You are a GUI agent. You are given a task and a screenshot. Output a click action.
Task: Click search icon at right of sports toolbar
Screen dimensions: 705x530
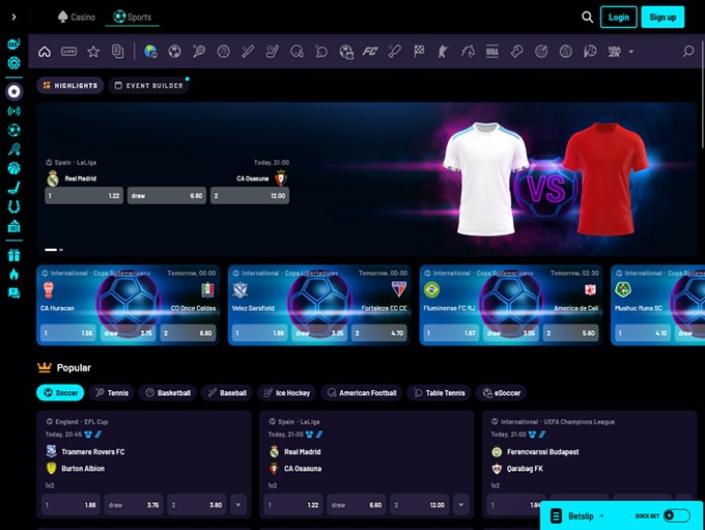(x=688, y=51)
